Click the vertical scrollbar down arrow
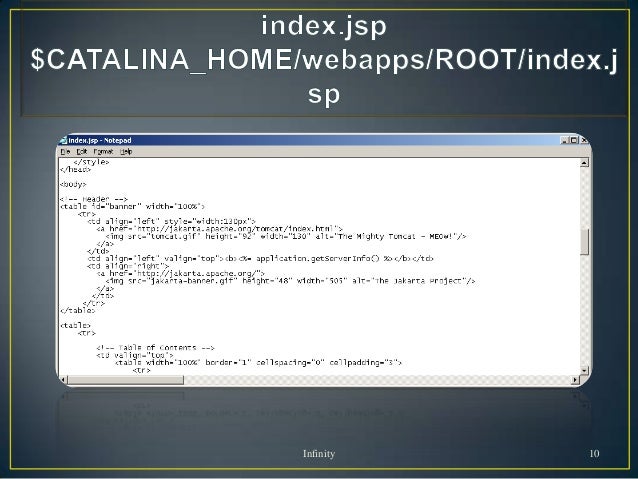The image size is (638, 479). [584, 370]
